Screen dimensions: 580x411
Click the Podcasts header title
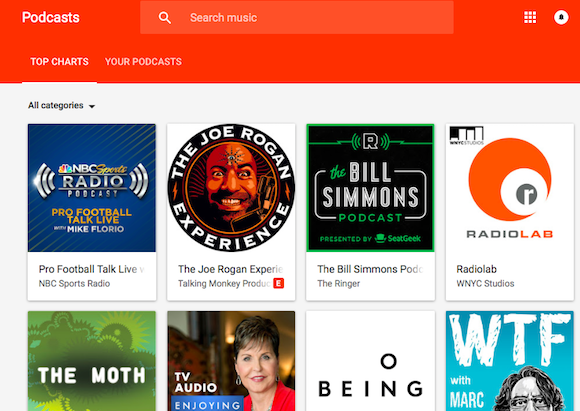point(51,17)
